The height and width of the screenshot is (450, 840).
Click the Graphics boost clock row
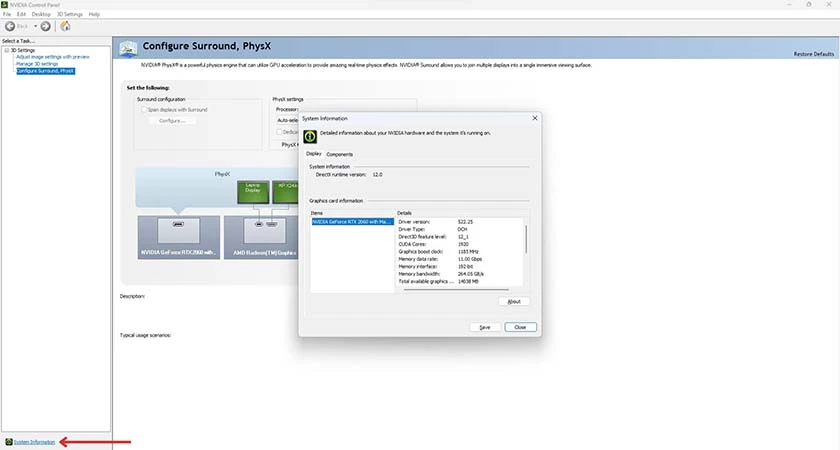[460, 252]
